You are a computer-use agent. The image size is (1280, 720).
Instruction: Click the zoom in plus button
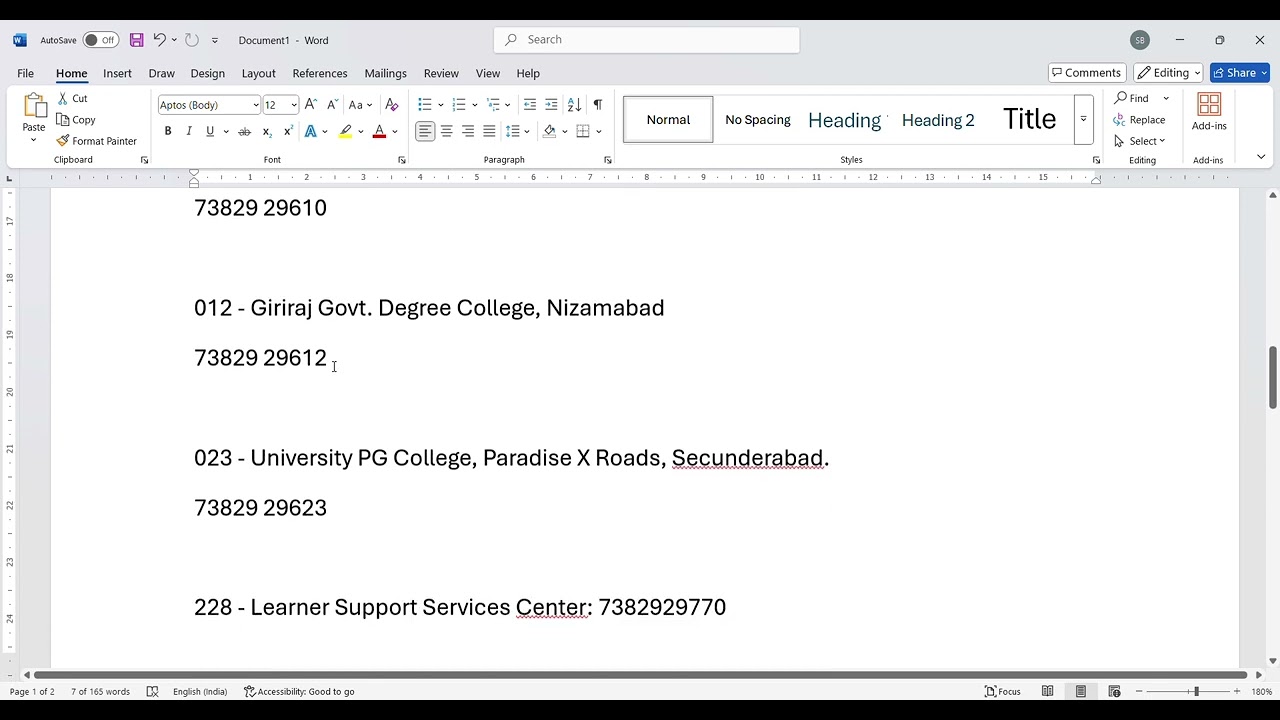coord(1237,691)
